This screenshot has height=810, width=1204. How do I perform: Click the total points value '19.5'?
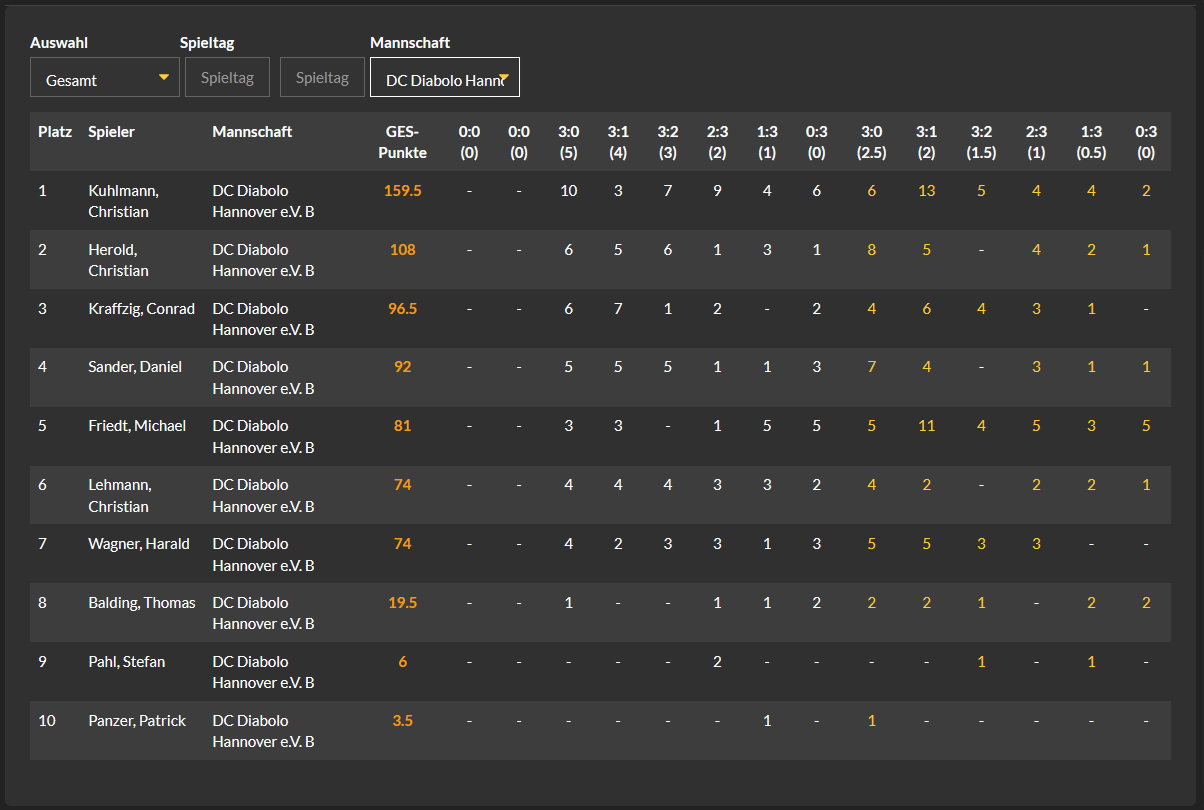403,603
